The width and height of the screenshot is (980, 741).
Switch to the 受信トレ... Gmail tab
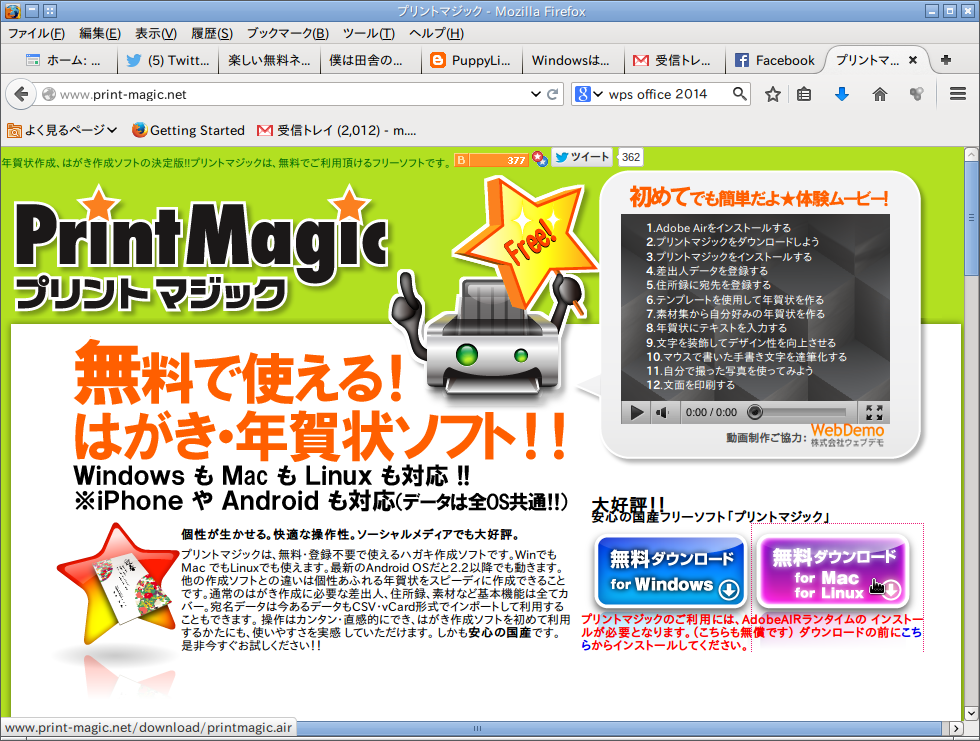(x=674, y=61)
